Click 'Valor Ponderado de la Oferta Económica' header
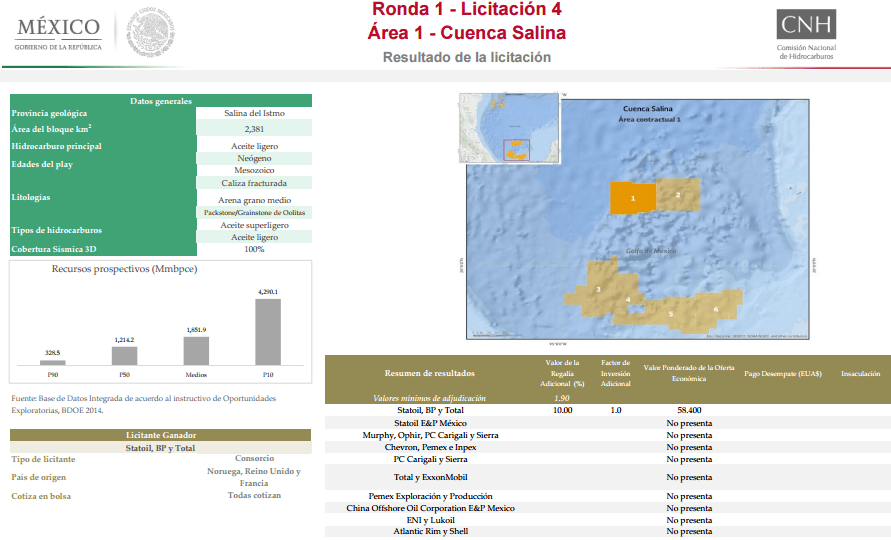891x540 pixels. 689,373
